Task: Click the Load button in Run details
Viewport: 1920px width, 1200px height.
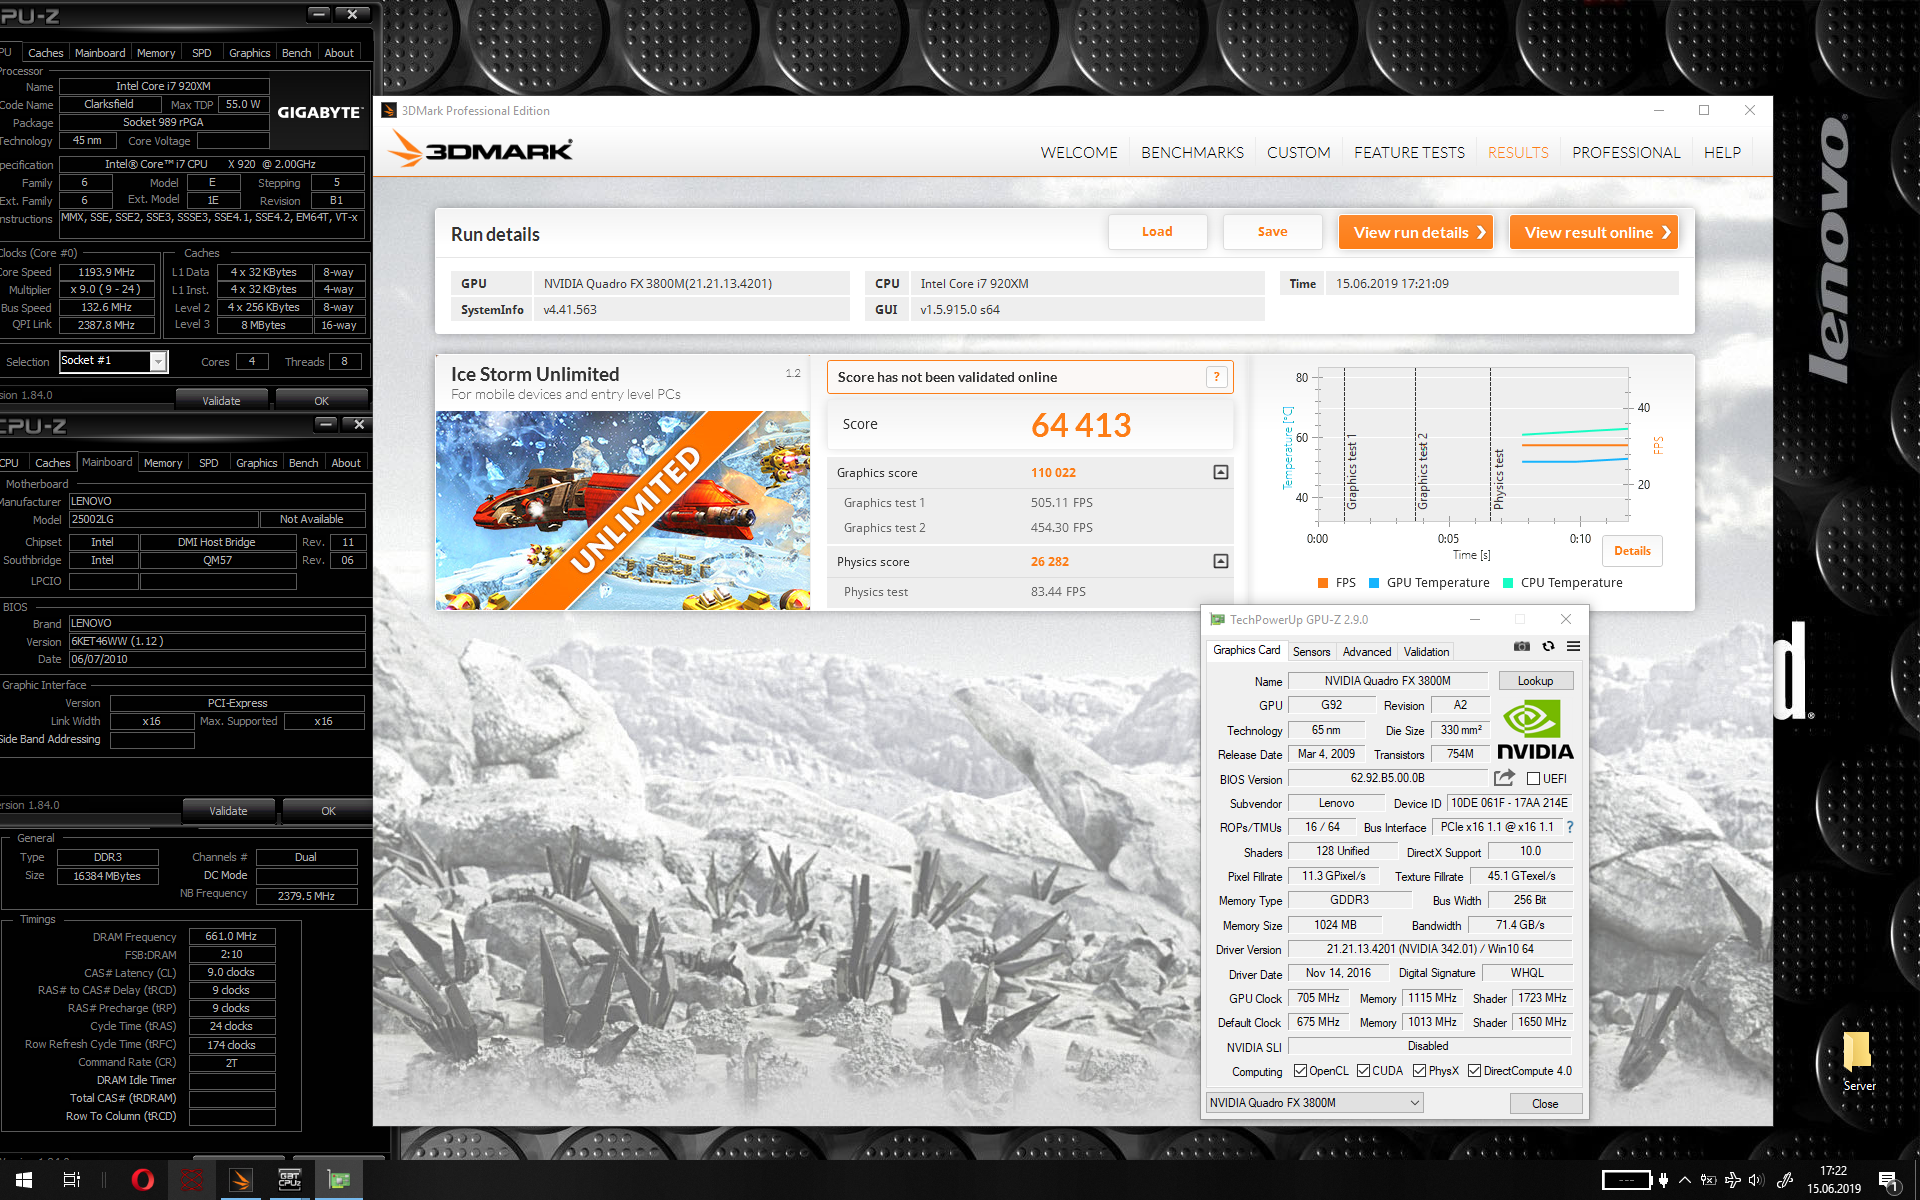Action: 1157,232
